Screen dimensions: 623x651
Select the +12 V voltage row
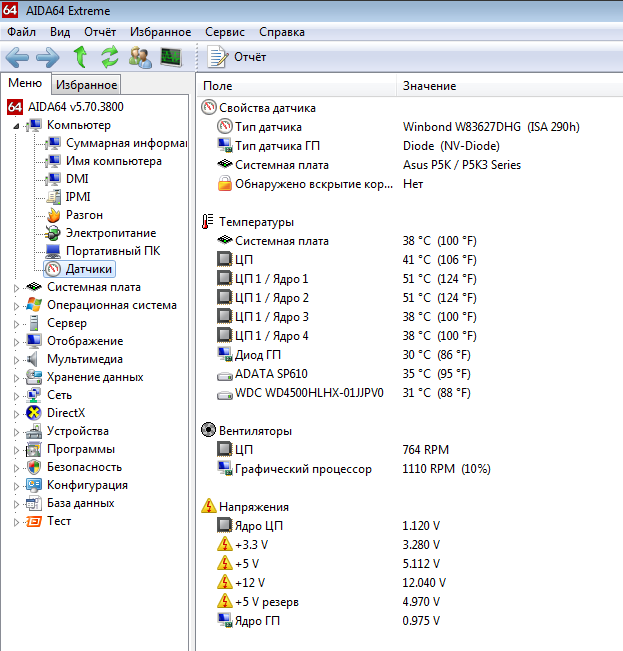331,582
